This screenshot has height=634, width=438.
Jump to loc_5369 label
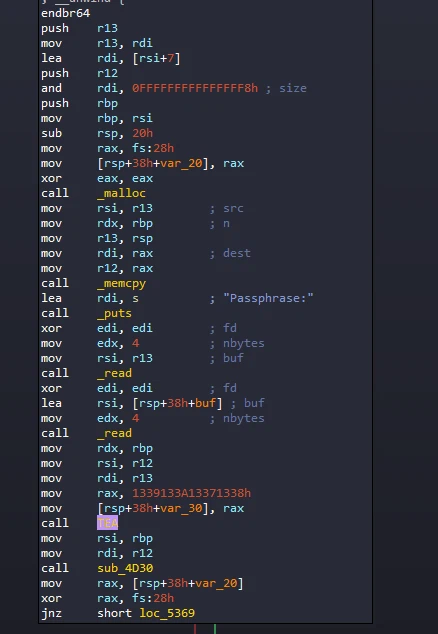pyautogui.click(x=167, y=613)
